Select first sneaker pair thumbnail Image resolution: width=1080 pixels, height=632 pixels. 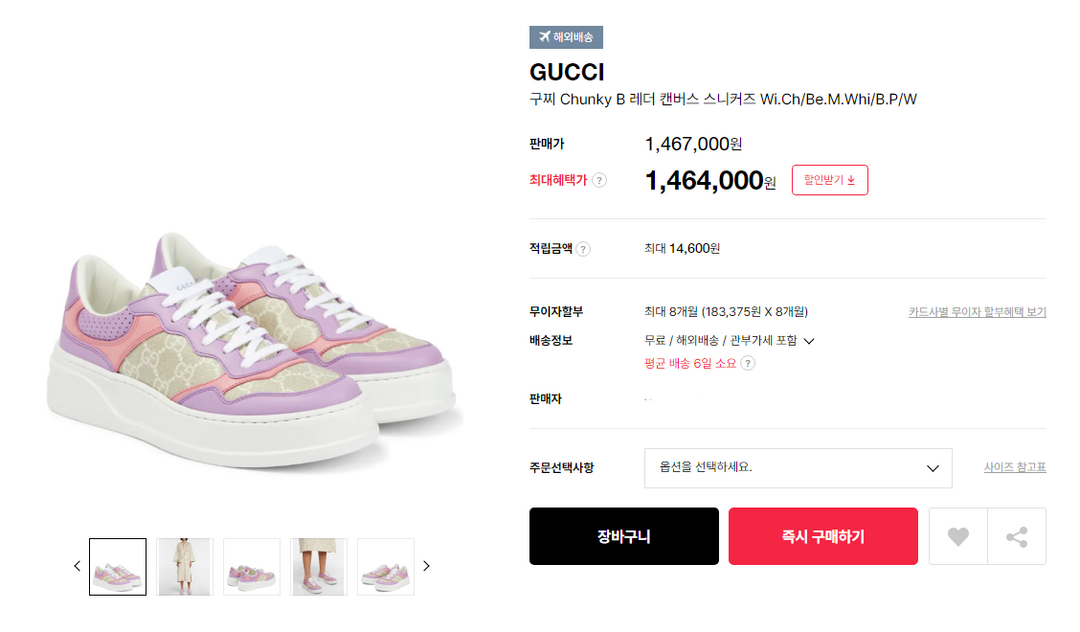point(118,567)
